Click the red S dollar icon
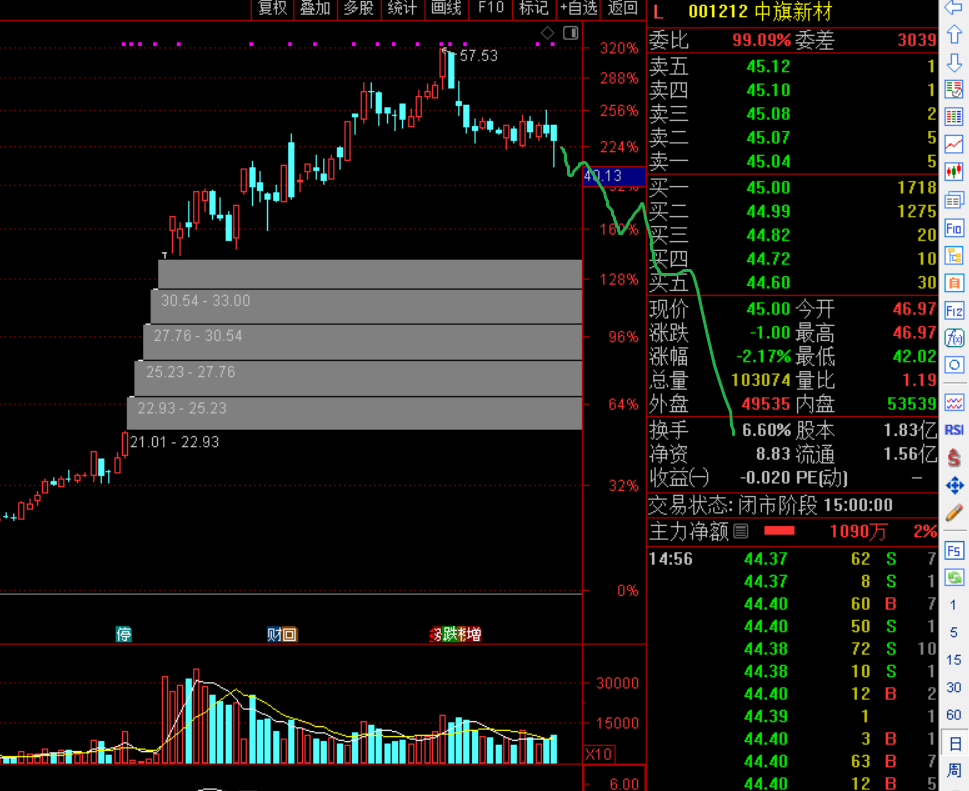969x791 pixels. 954,458
